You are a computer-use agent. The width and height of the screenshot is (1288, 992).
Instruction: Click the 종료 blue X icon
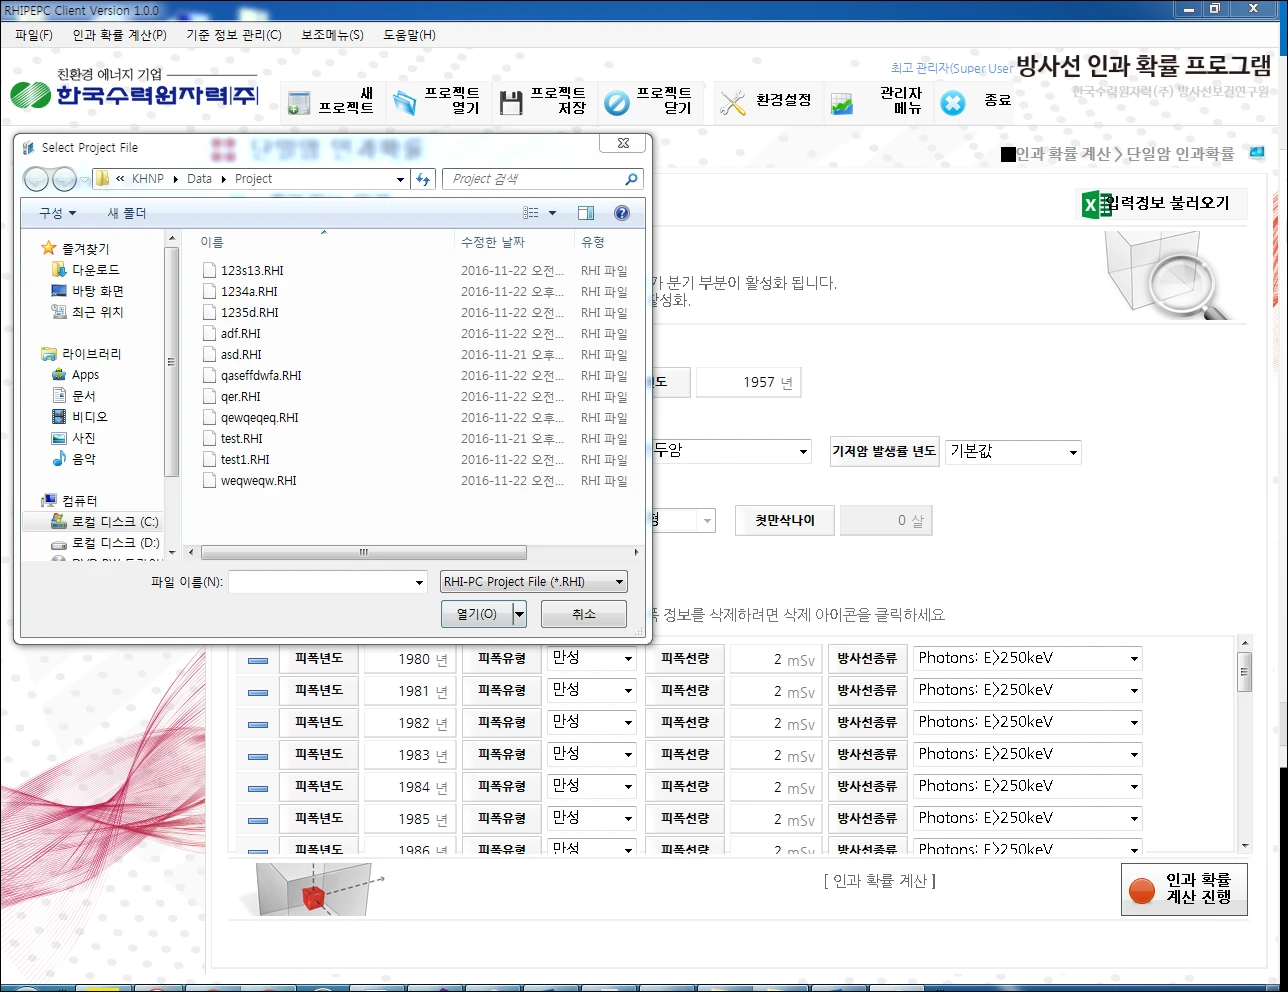click(x=953, y=102)
